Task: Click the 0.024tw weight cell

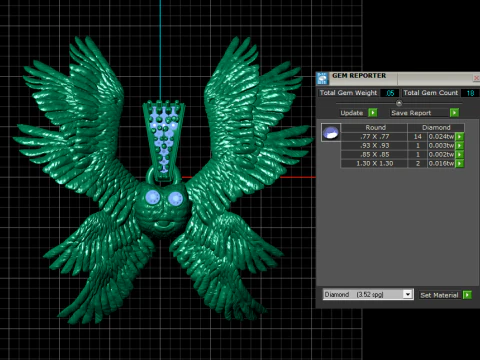Action: click(x=441, y=137)
